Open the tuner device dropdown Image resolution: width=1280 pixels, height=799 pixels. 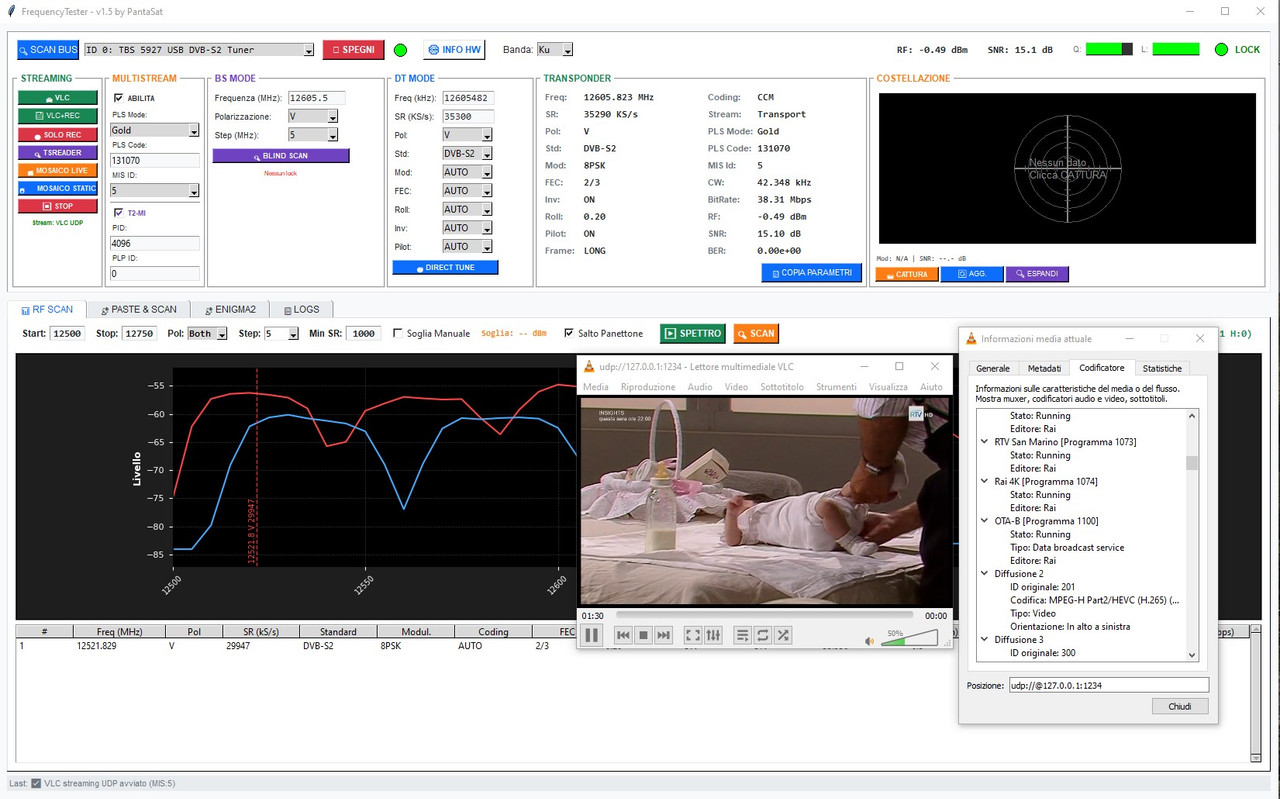pyautogui.click(x=308, y=50)
